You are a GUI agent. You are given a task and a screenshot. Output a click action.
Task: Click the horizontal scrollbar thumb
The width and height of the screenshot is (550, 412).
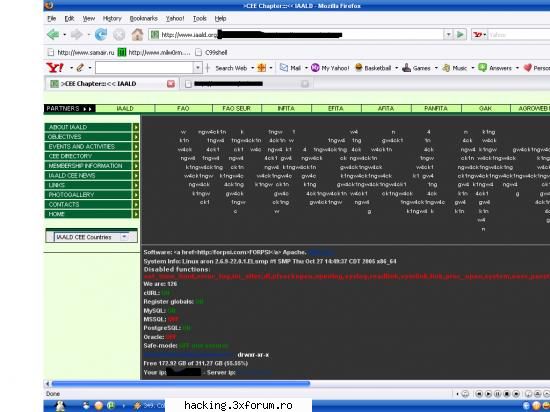181,384
